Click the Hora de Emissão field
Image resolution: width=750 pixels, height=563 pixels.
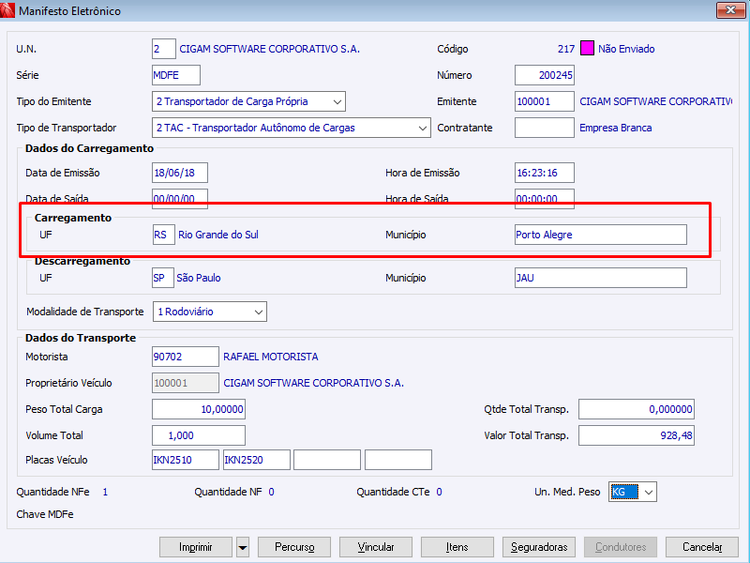(544, 173)
